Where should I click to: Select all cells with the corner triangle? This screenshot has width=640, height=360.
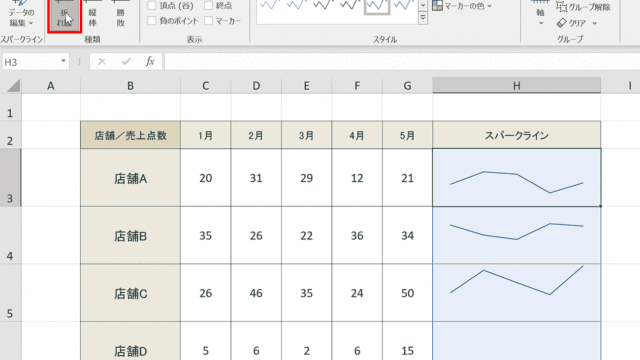(13, 86)
